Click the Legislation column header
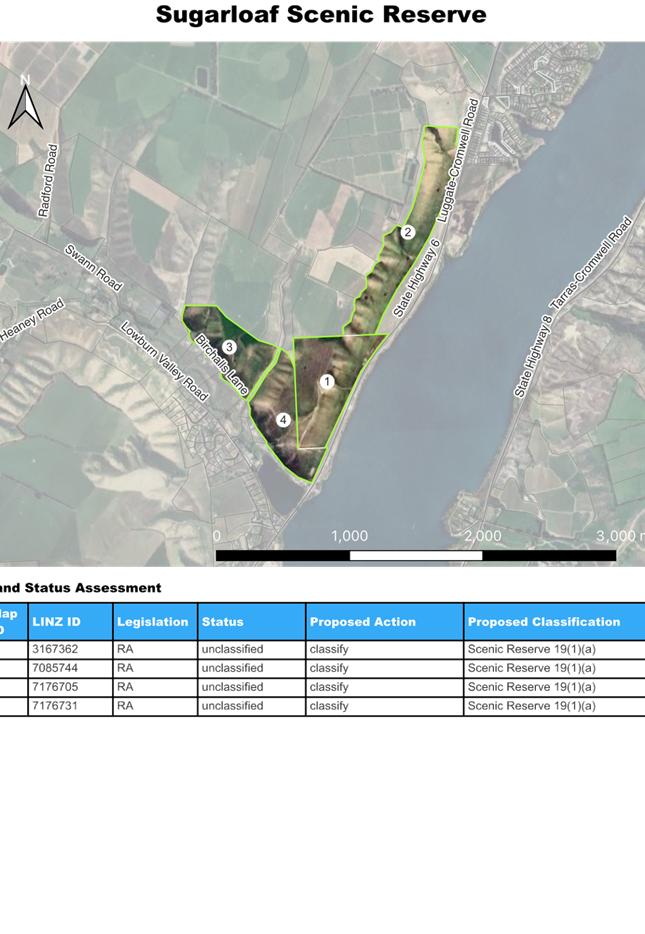This screenshot has width=645, height=934. [x=152, y=622]
